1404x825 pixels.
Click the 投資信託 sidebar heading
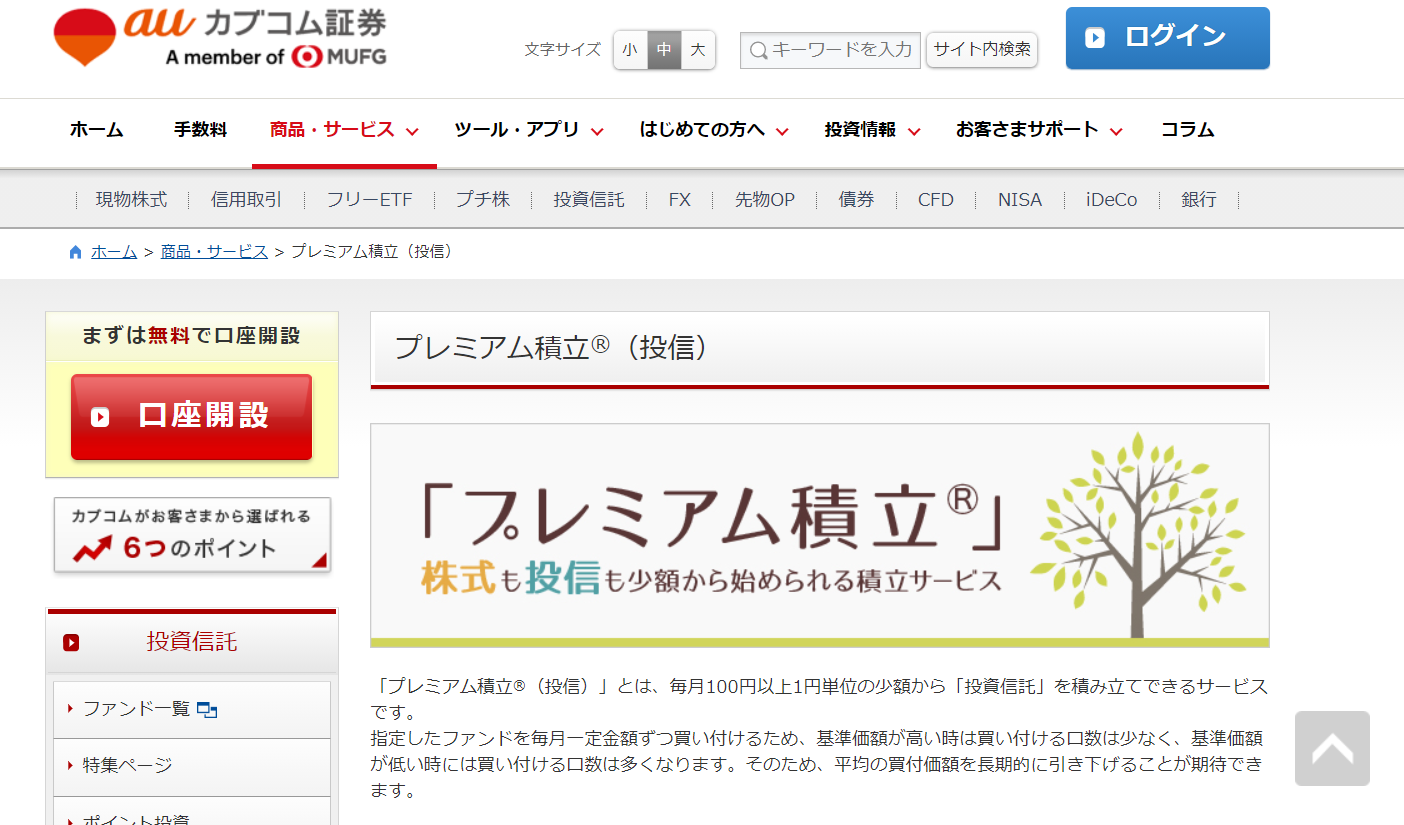192,642
